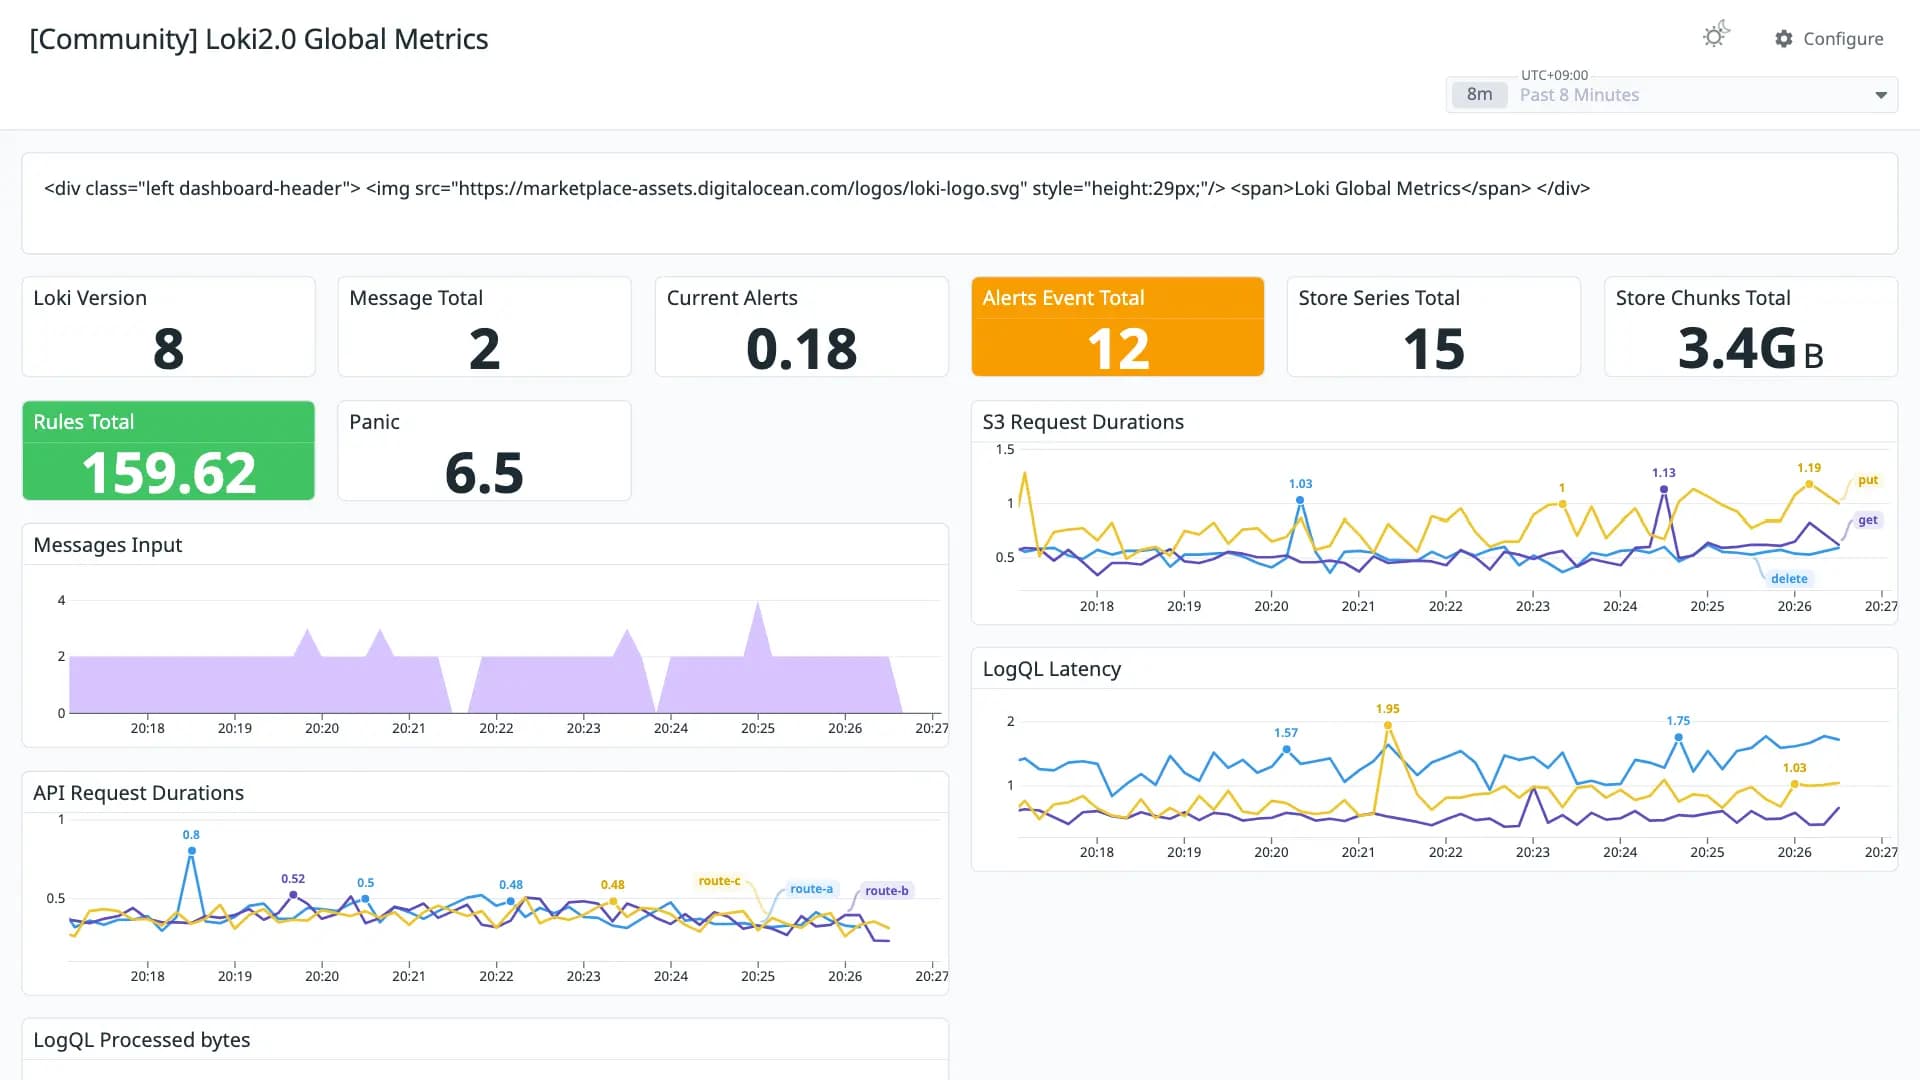Select the put series legend label
Screen dimensions: 1920x1080
tap(1868, 480)
